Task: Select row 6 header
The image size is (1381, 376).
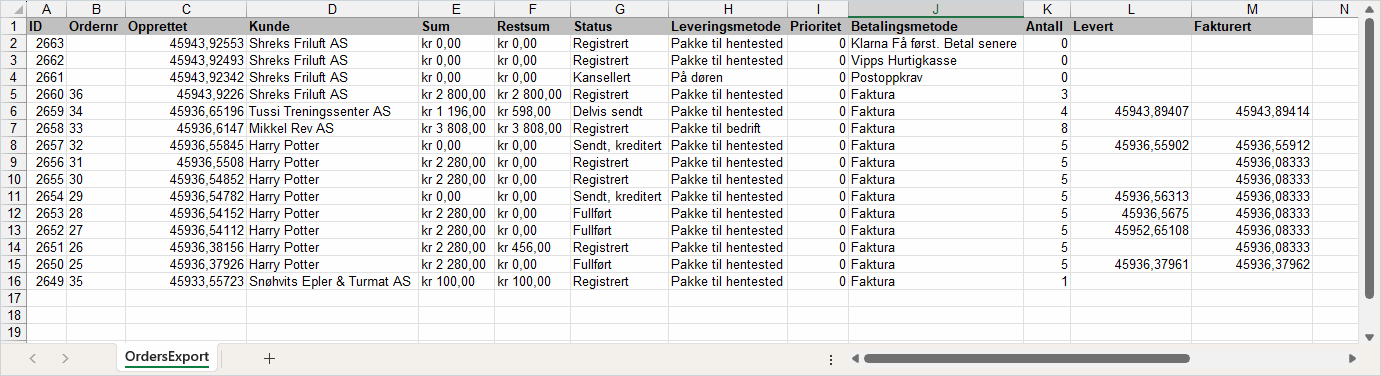Action: point(13,111)
